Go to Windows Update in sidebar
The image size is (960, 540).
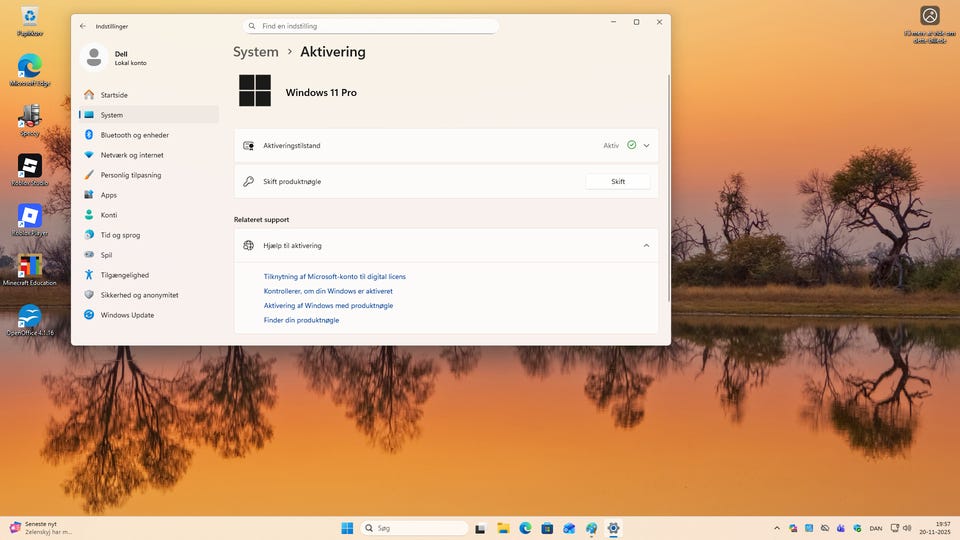[127, 315]
